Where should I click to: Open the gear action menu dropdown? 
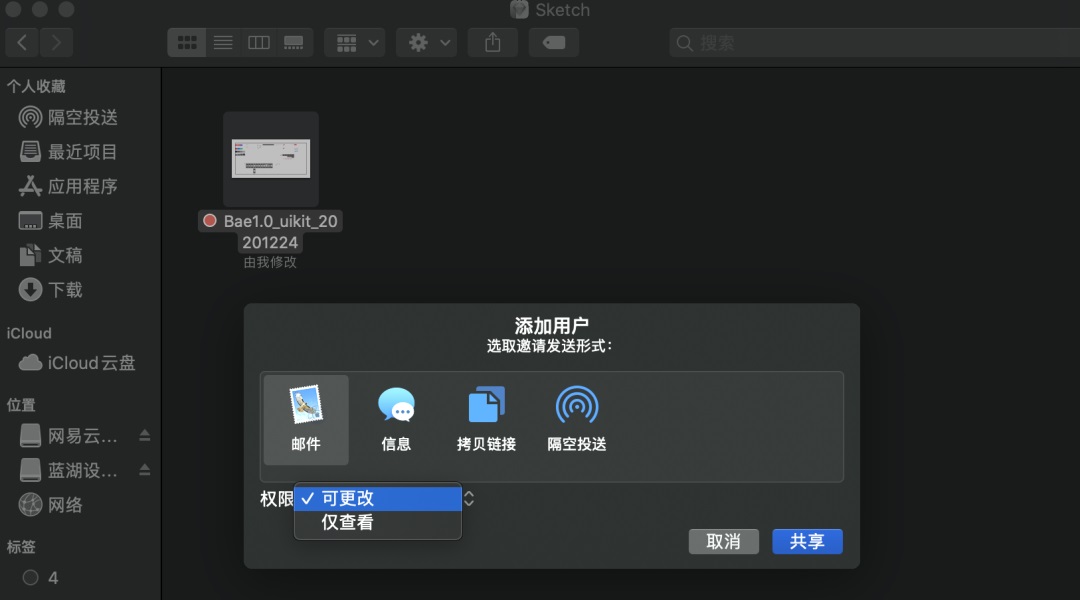[x=426, y=43]
